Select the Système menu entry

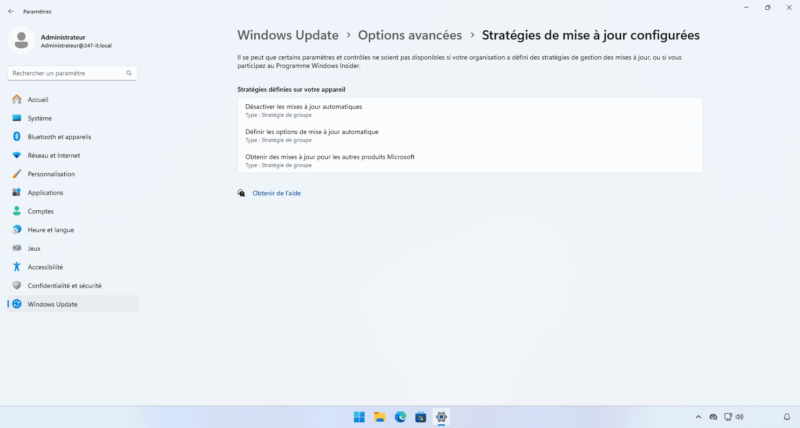[39, 118]
